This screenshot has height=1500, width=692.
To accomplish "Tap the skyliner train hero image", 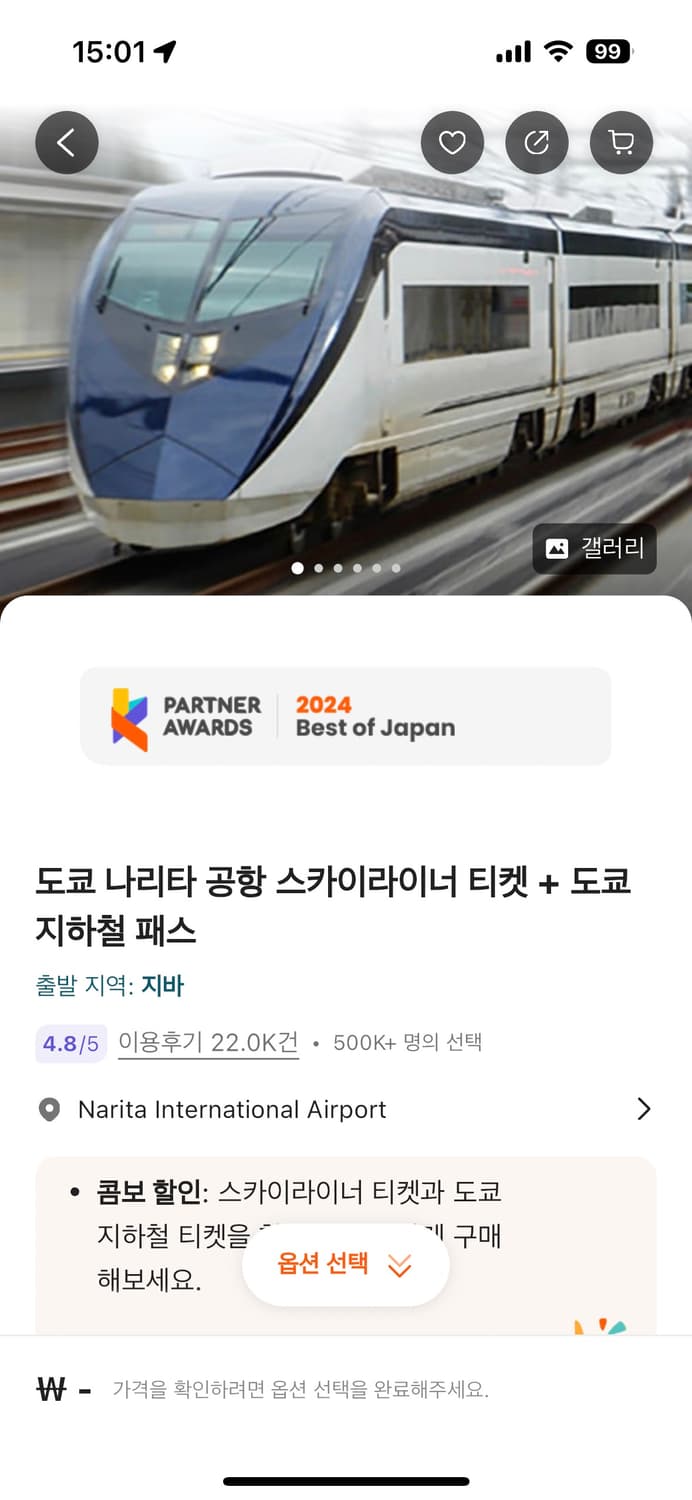I will pyautogui.click(x=345, y=350).
